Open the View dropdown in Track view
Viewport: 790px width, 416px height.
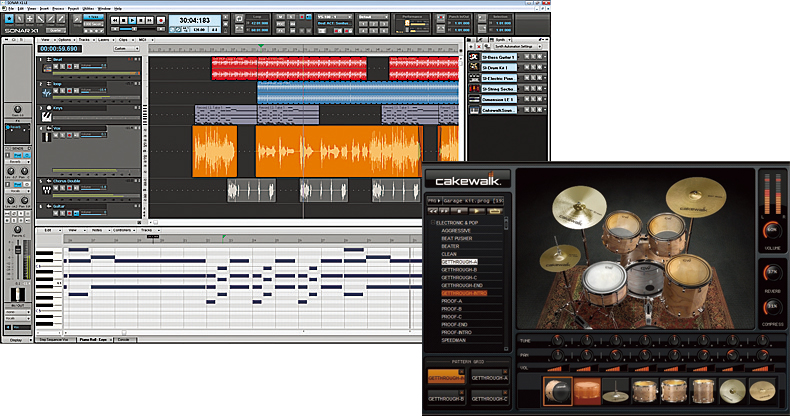coord(48,40)
